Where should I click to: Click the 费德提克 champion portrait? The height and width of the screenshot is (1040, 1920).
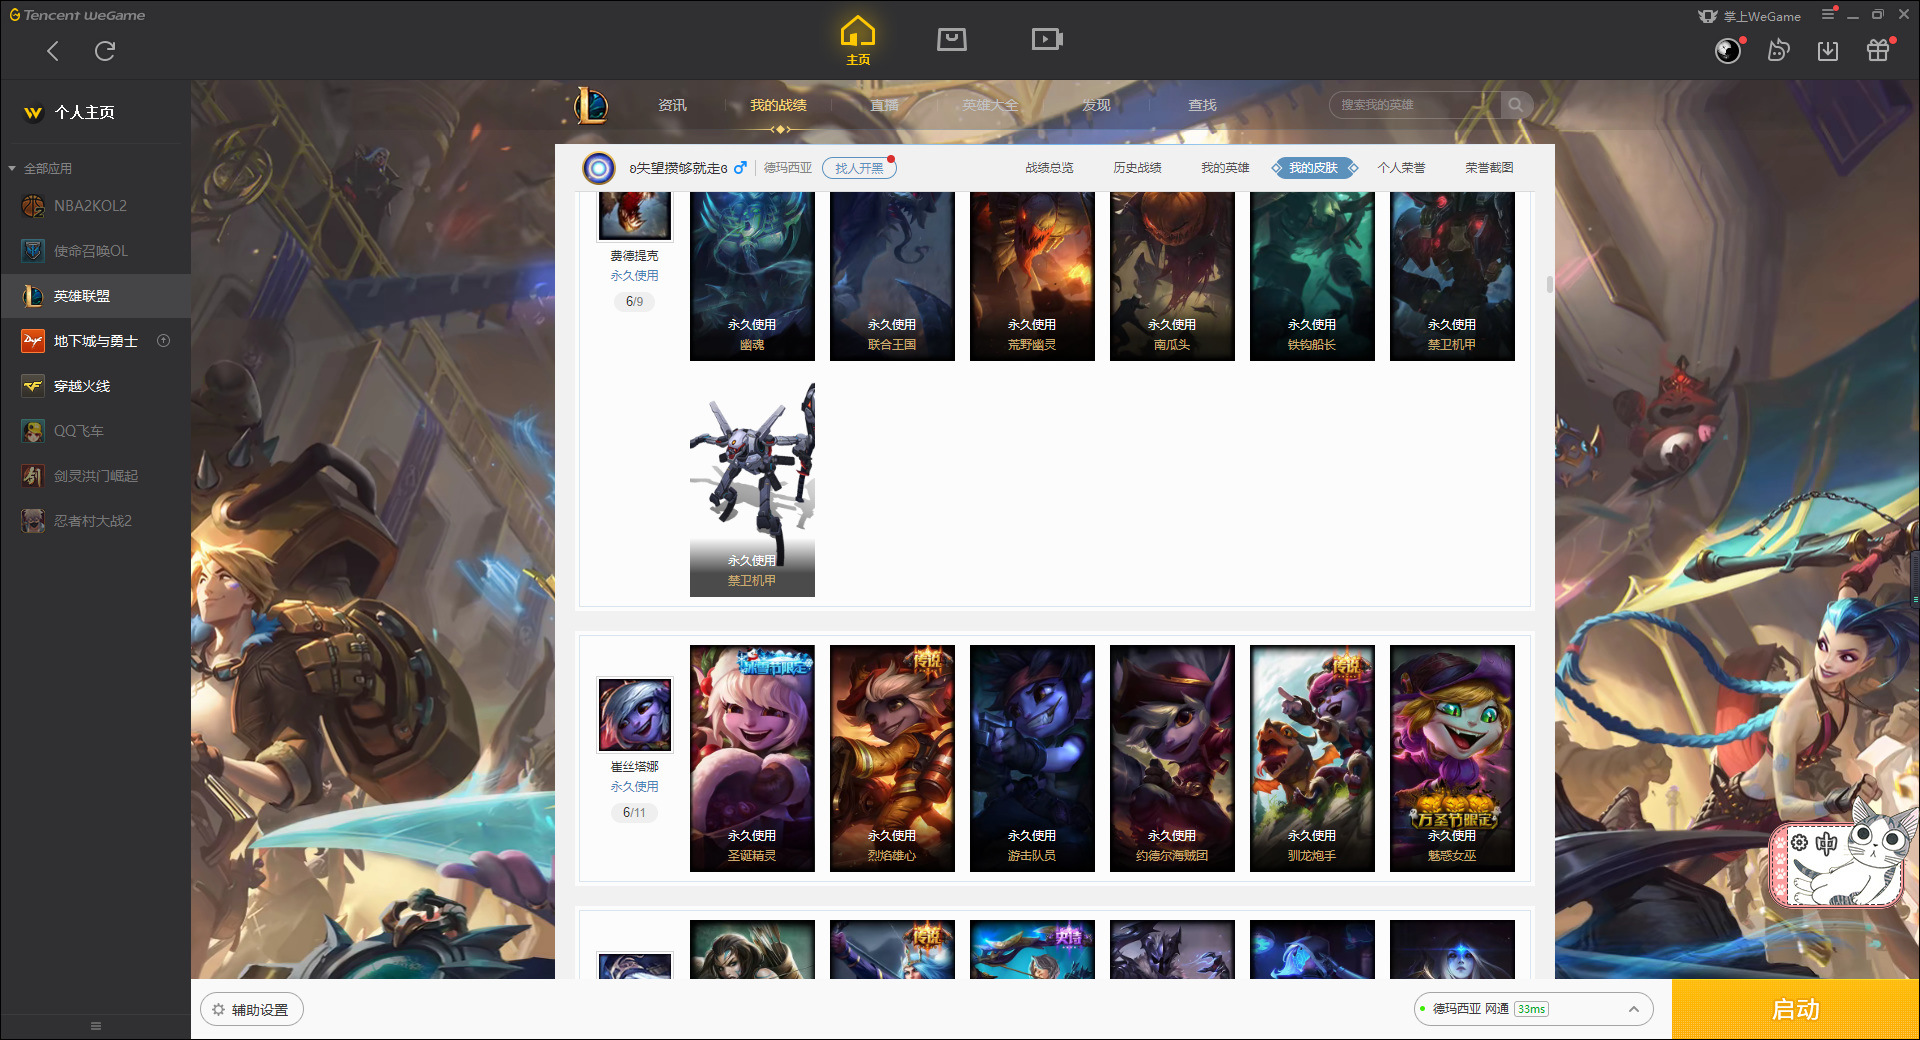[634, 216]
